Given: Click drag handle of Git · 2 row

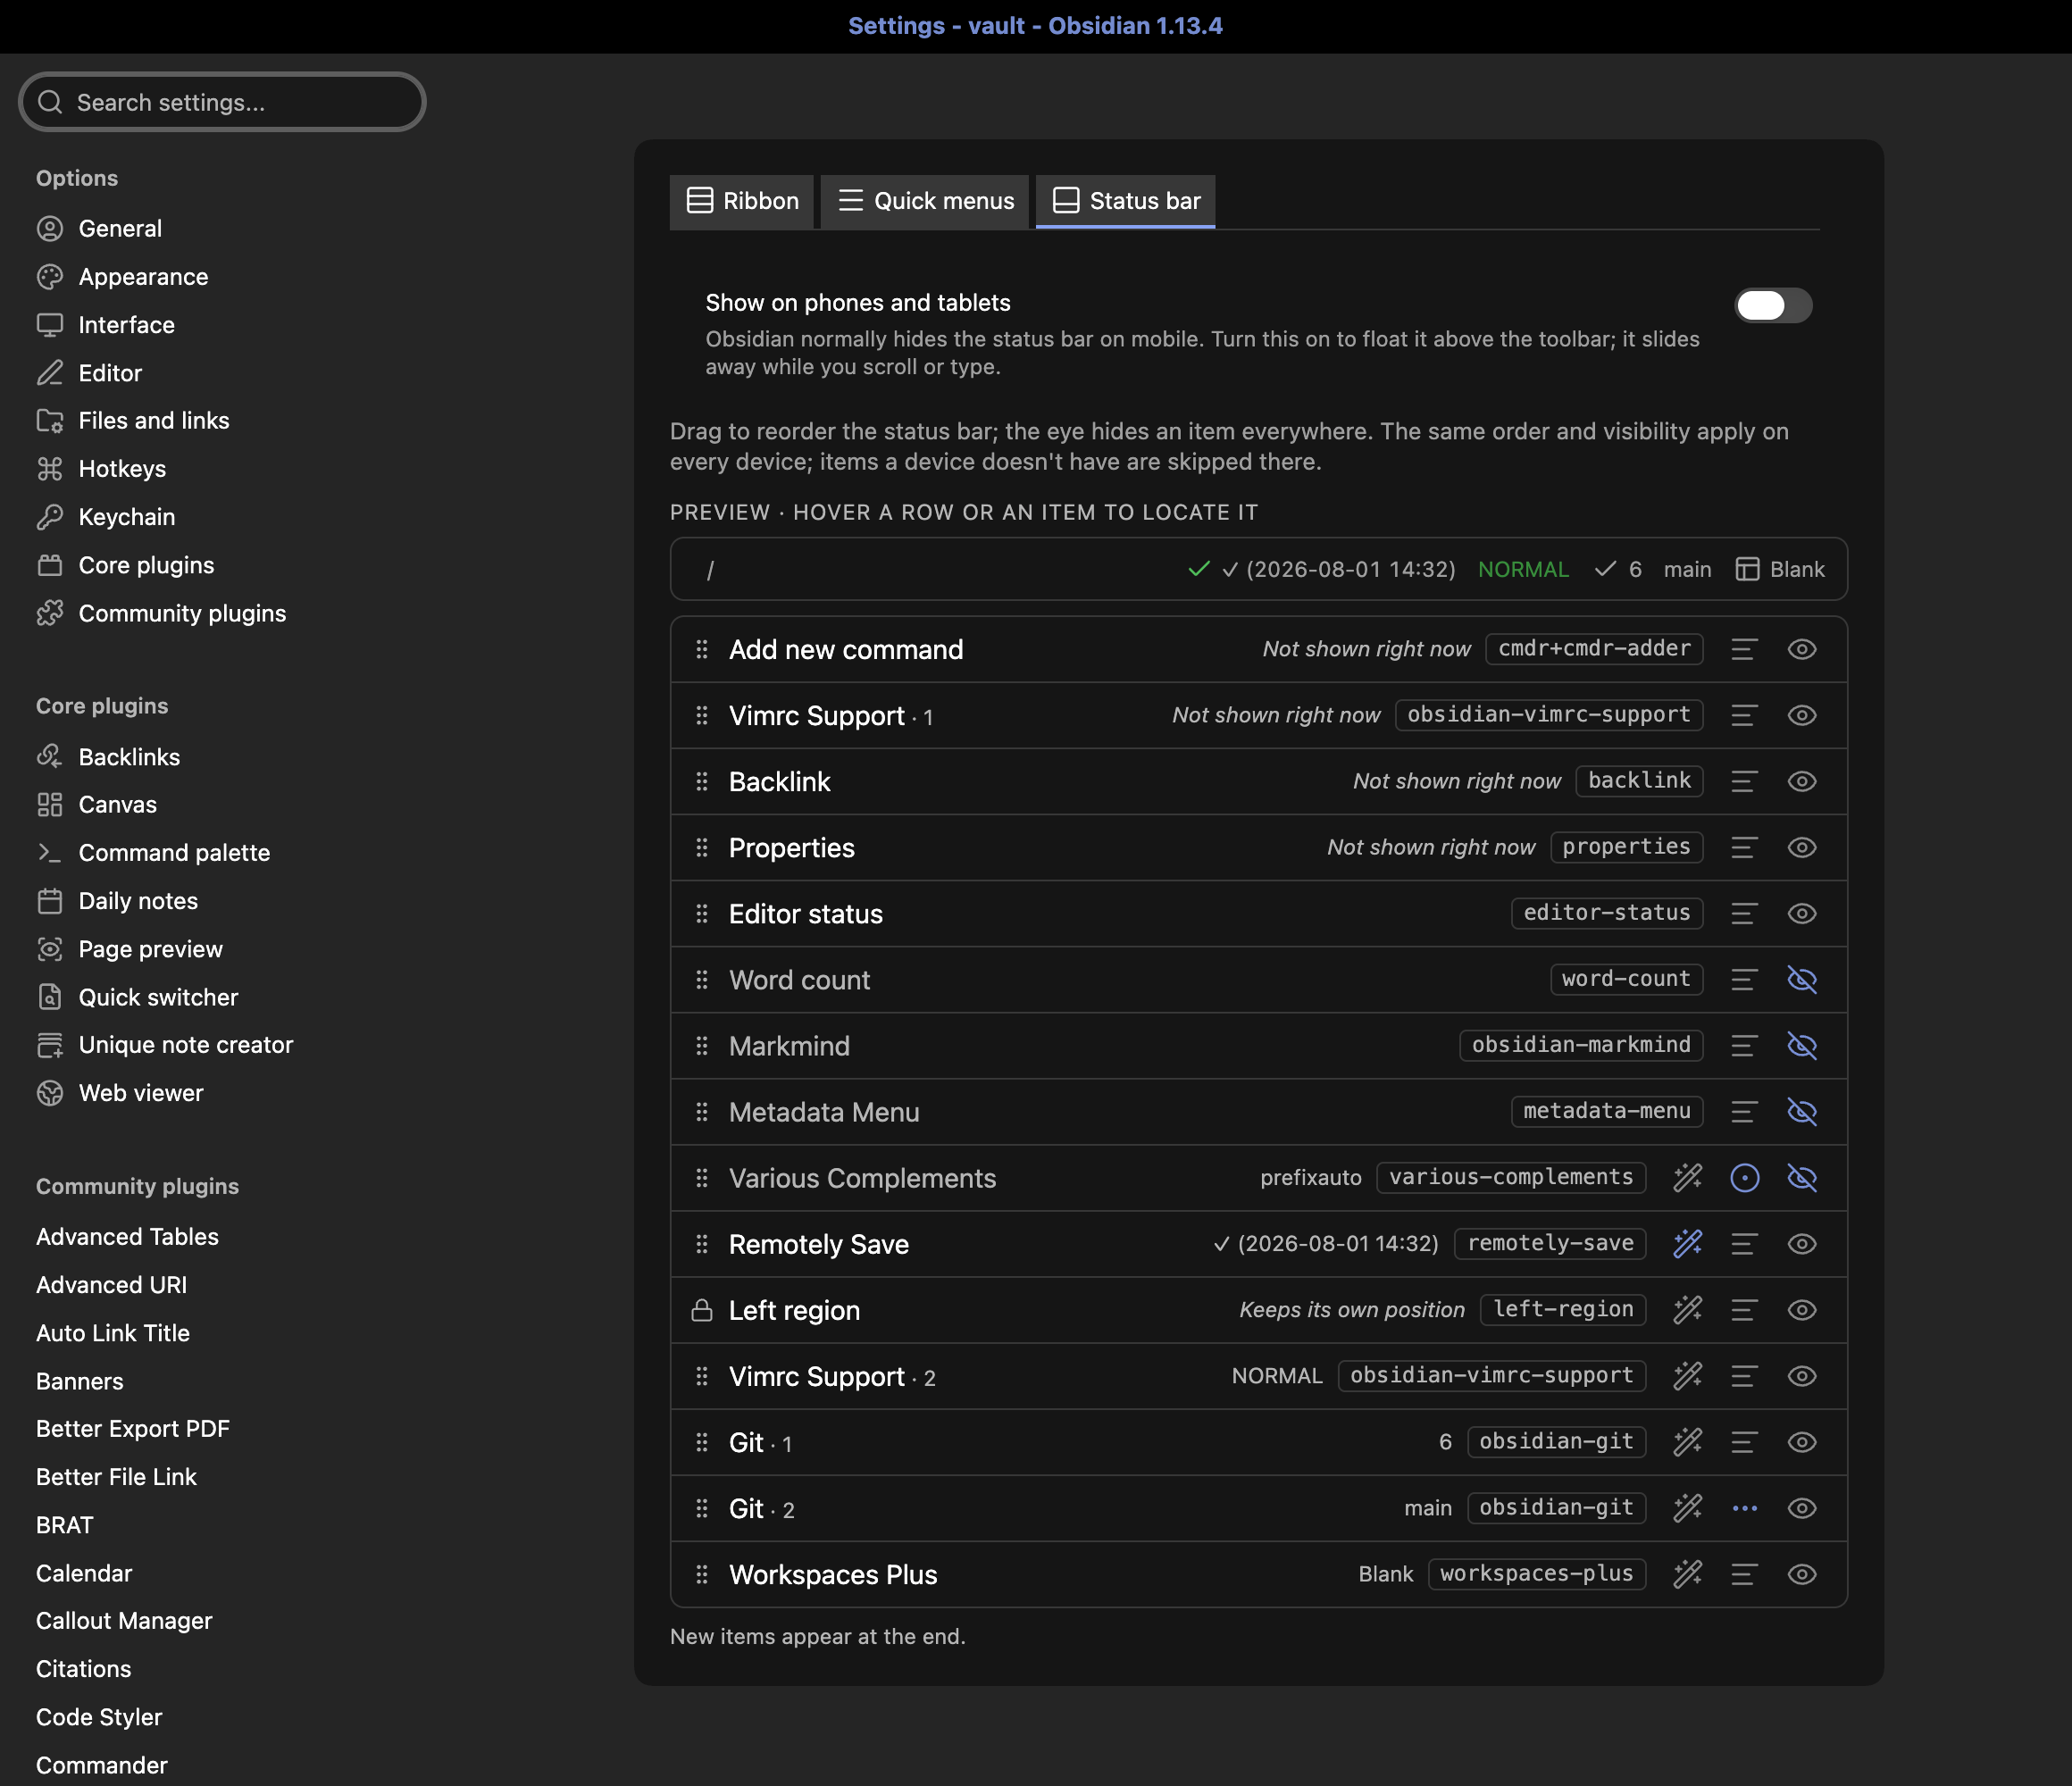Looking at the screenshot, I should tap(702, 1508).
